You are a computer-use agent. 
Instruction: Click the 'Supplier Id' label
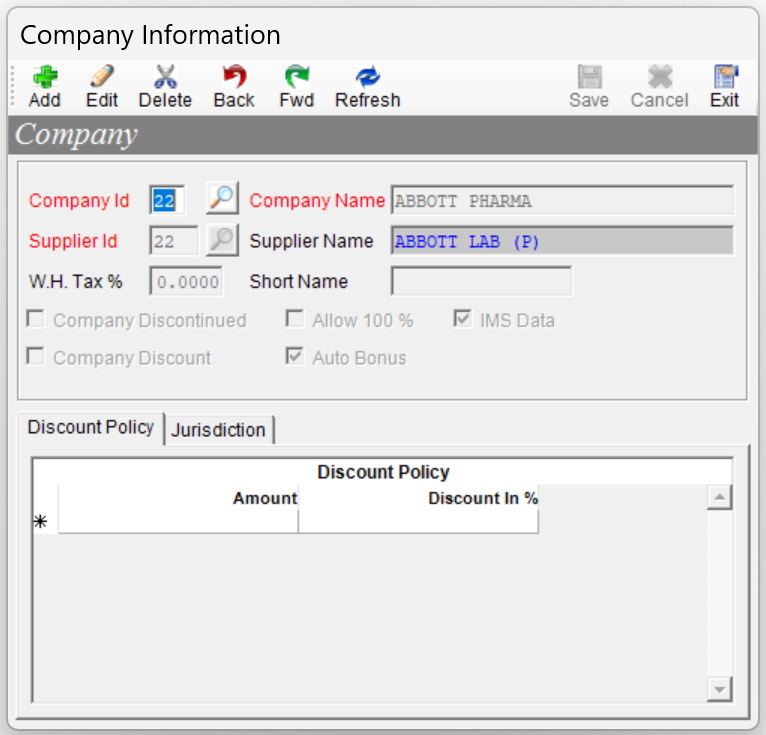point(73,241)
